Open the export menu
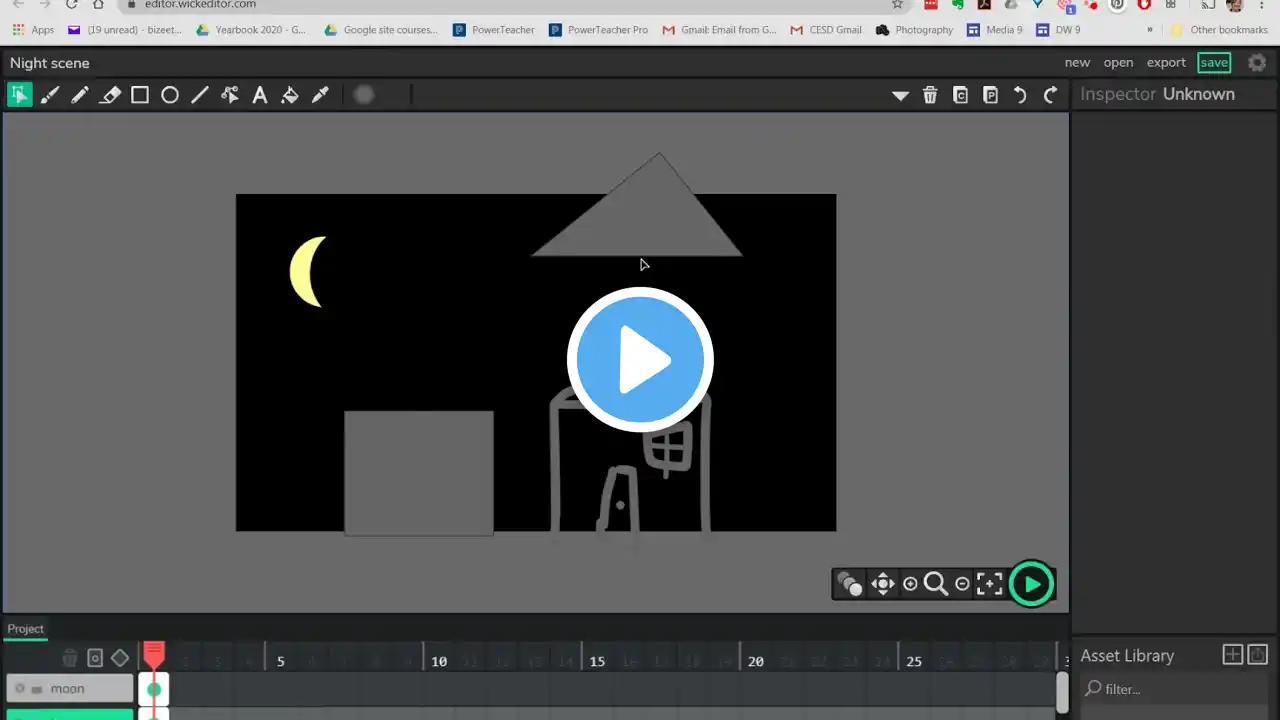The width and height of the screenshot is (1280, 720). 1165,62
